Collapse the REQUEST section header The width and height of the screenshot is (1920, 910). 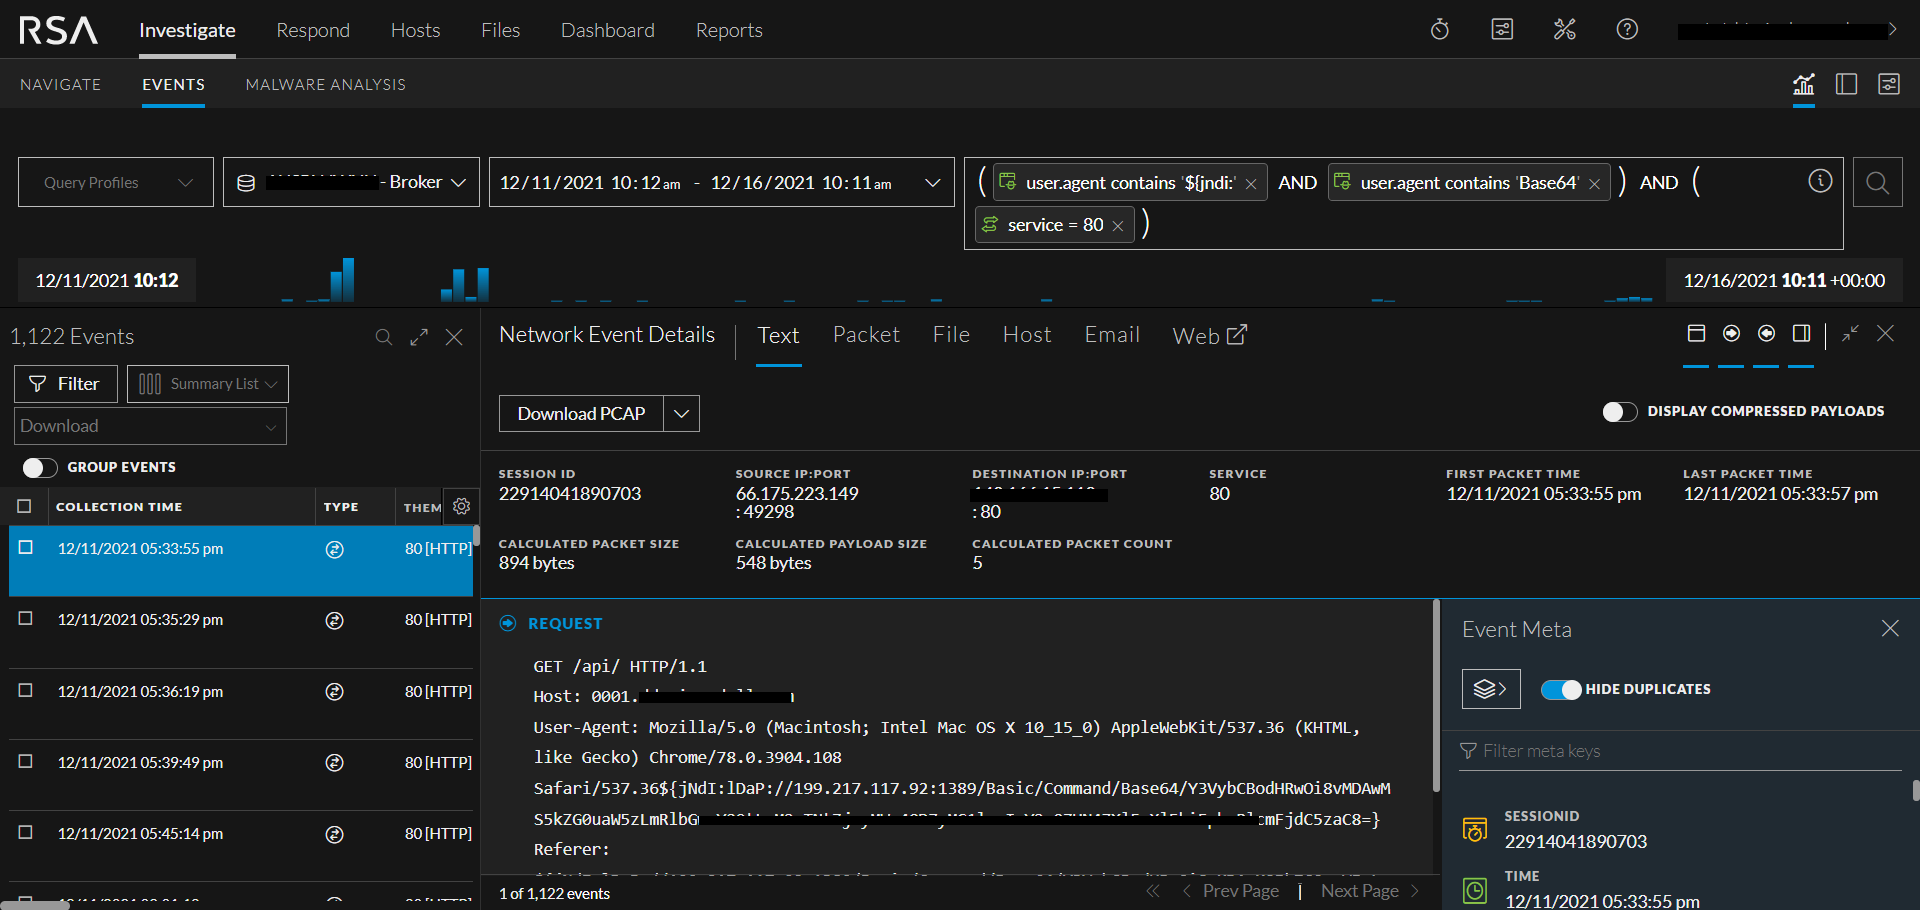(508, 622)
